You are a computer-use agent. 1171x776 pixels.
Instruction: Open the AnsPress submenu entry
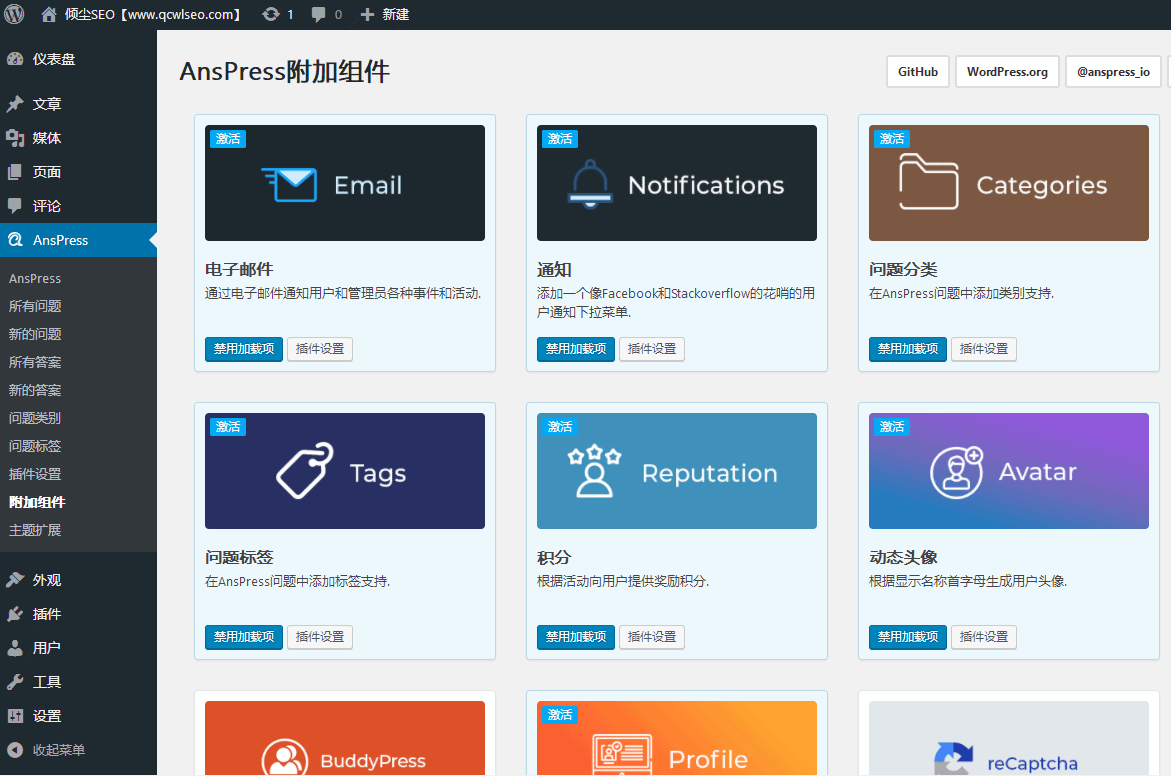click(x=35, y=279)
